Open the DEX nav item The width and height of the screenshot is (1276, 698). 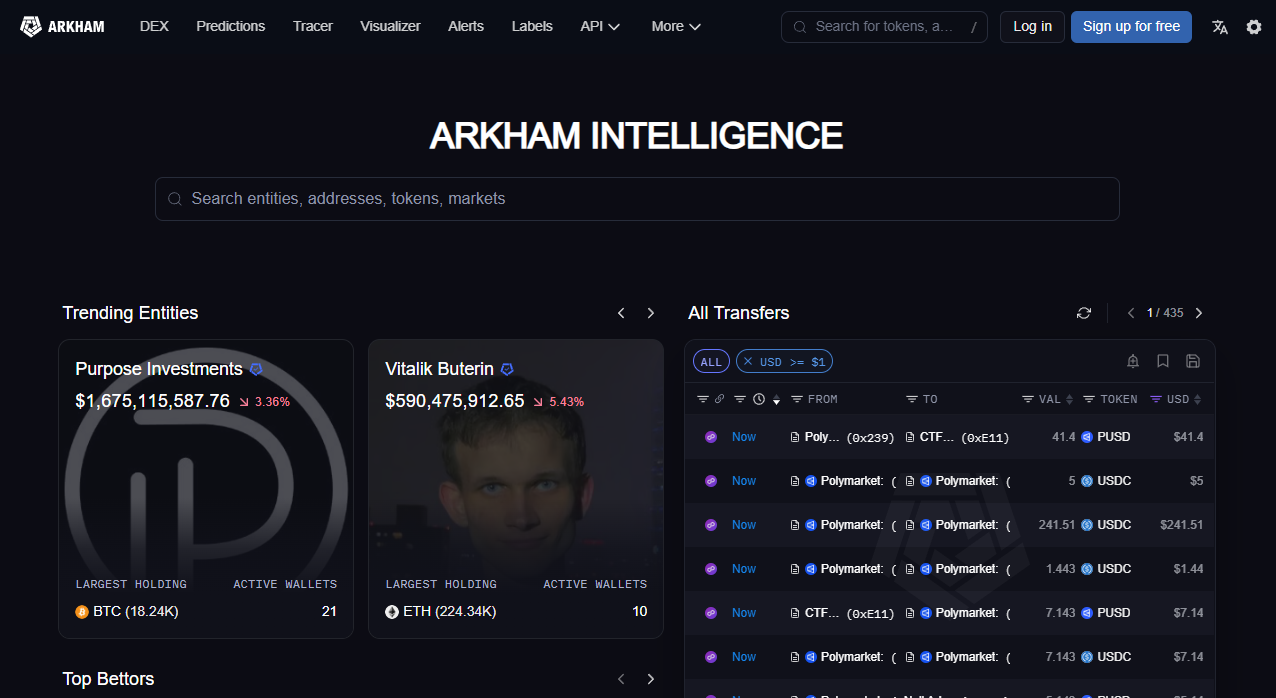(x=154, y=26)
